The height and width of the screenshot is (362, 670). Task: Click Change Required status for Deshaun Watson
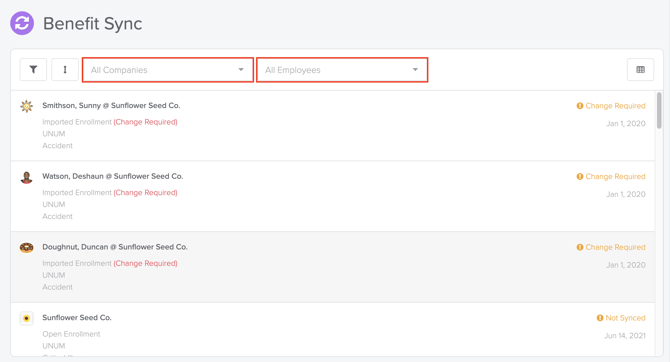pyautogui.click(x=611, y=177)
